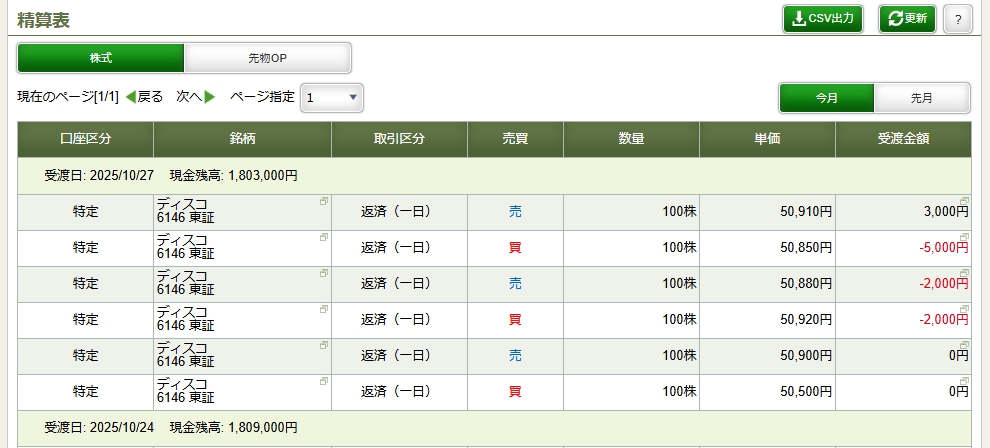The image size is (990, 448).
Task: Open stock popup icon in the 50,880円 row
Action: click(323, 274)
